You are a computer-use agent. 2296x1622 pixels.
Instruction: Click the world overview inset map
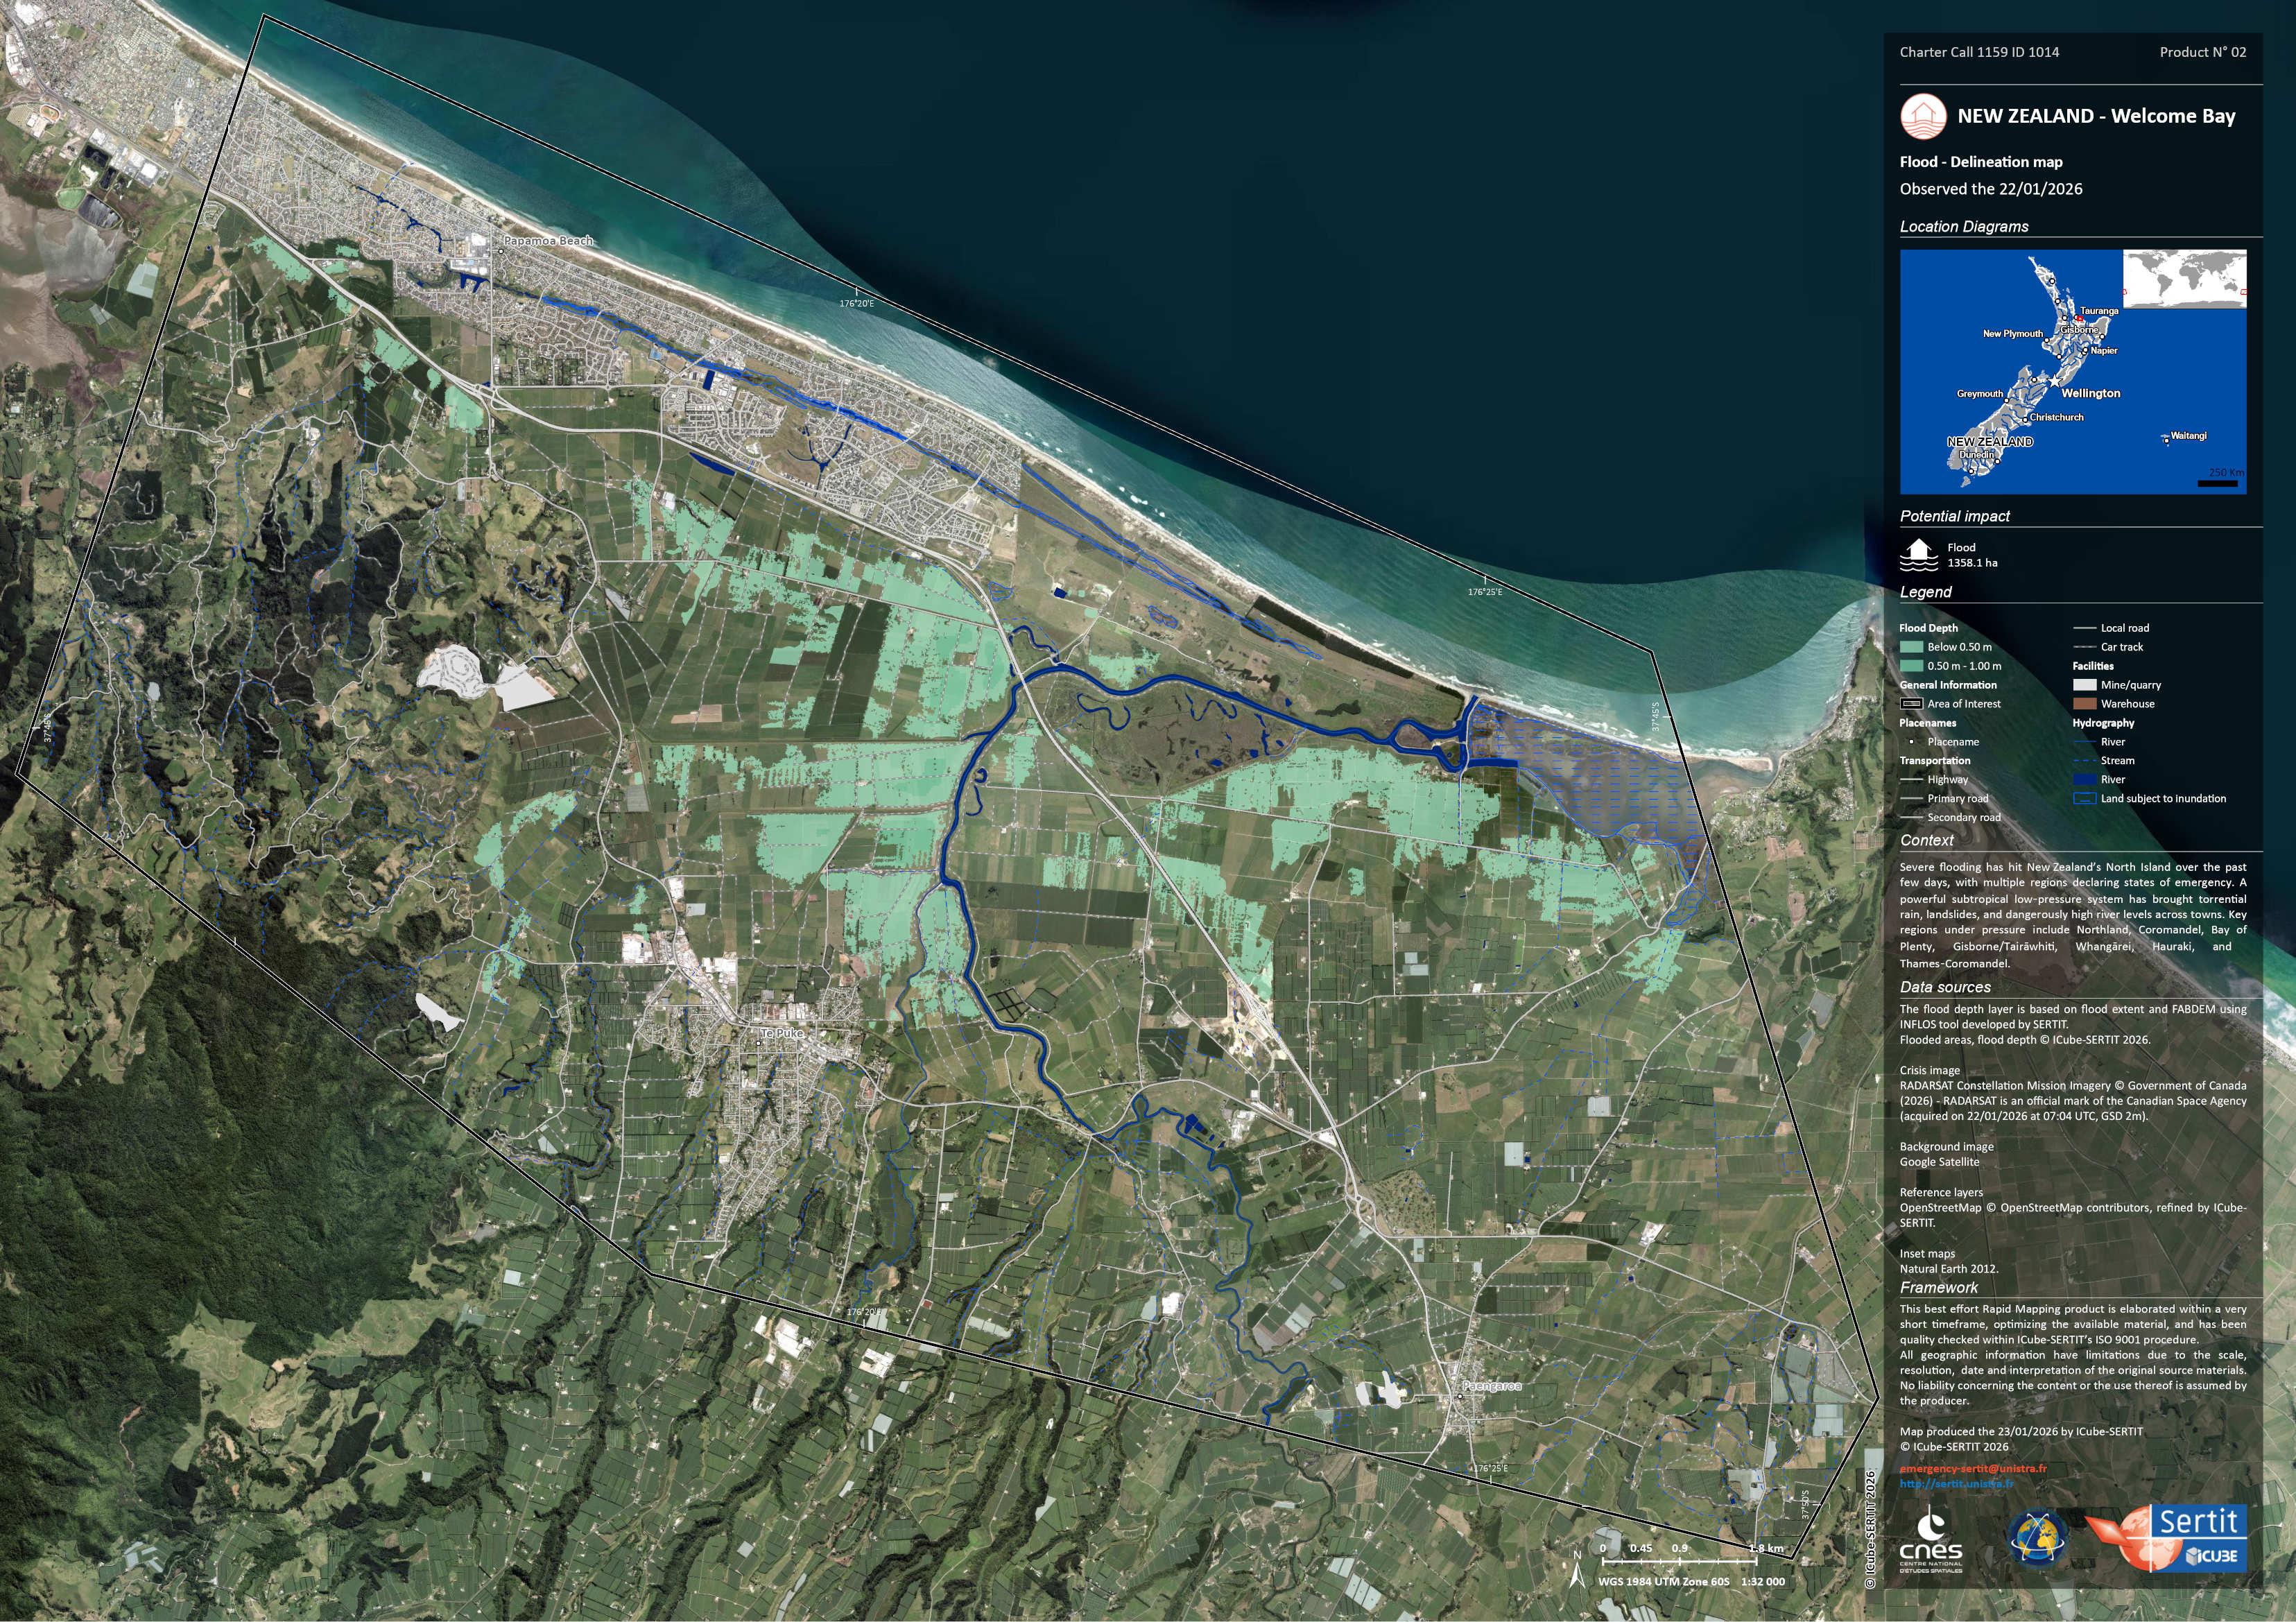point(2184,279)
